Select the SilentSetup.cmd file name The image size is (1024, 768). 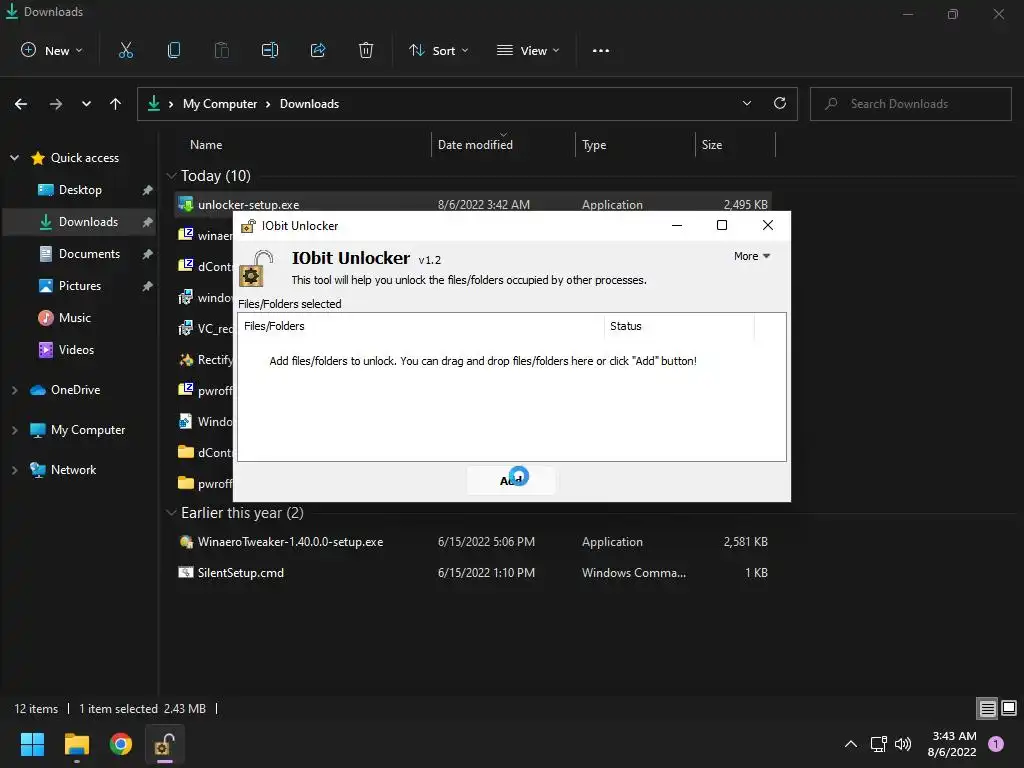pyautogui.click(x=241, y=572)
